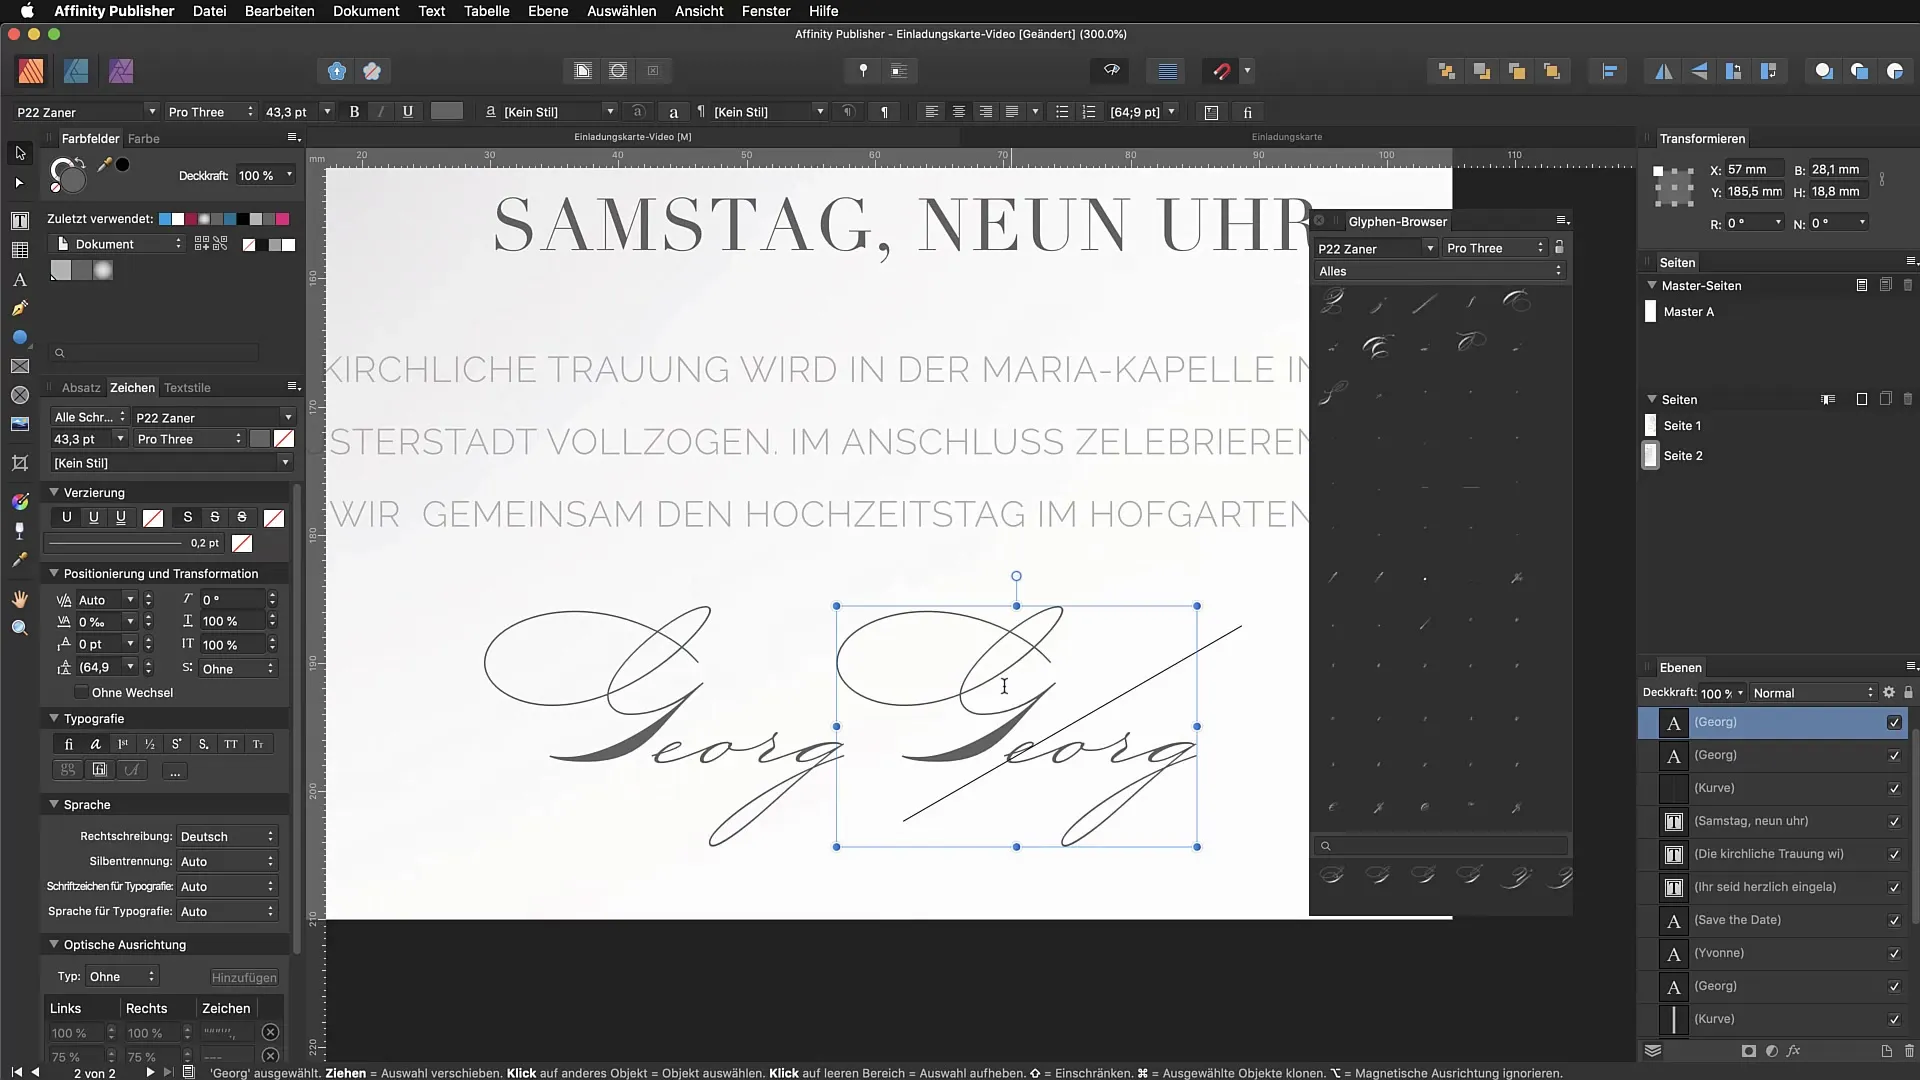Image resolution: width=1920 pixels, height=1080 pixels.
Task: Switch to the Textstile tab
Action: click(187, 388)
